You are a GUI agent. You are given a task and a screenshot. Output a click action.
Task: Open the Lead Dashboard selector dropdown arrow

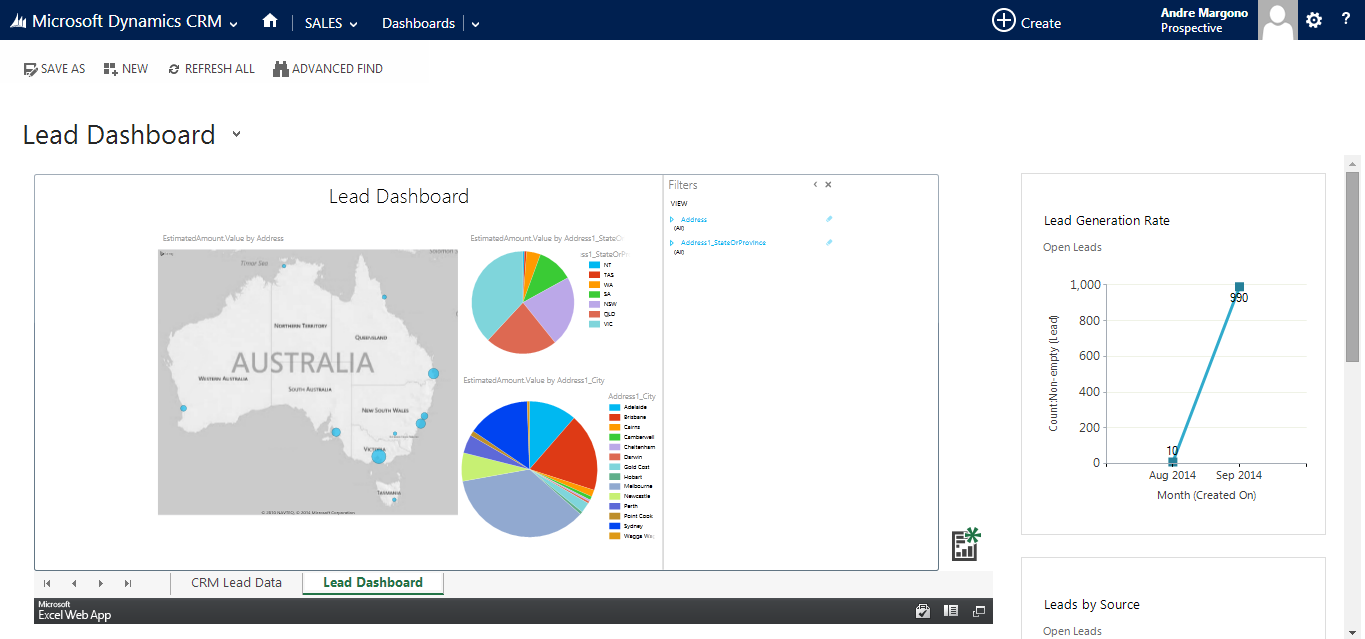tap(236, 134)
